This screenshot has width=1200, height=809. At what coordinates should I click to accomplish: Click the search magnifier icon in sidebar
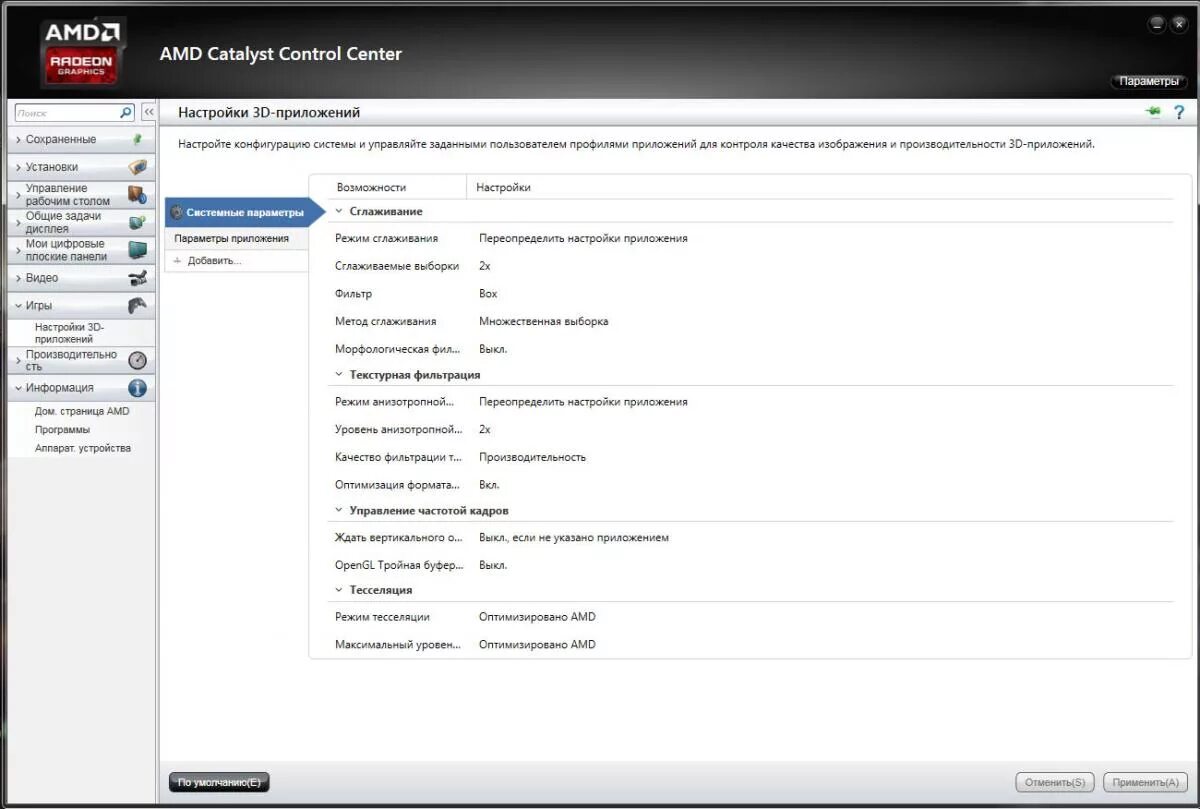tap(126, 113)
